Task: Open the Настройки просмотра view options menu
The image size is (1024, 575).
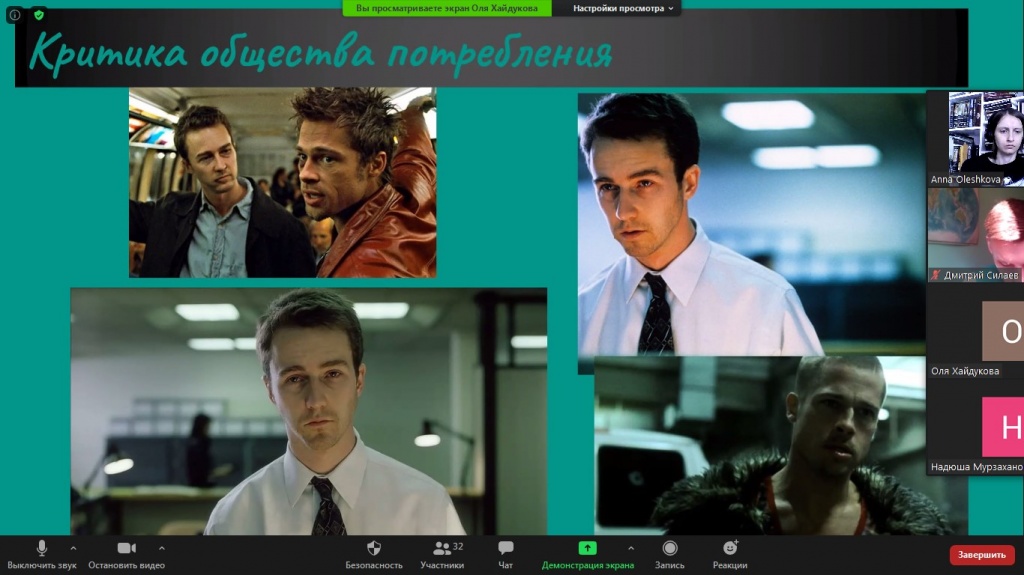Action: (x=623, y=8)
